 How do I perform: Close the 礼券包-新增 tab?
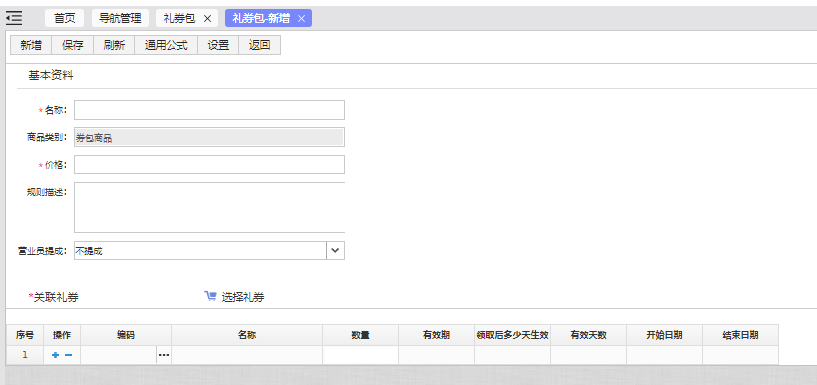click(x=301, y=19)
